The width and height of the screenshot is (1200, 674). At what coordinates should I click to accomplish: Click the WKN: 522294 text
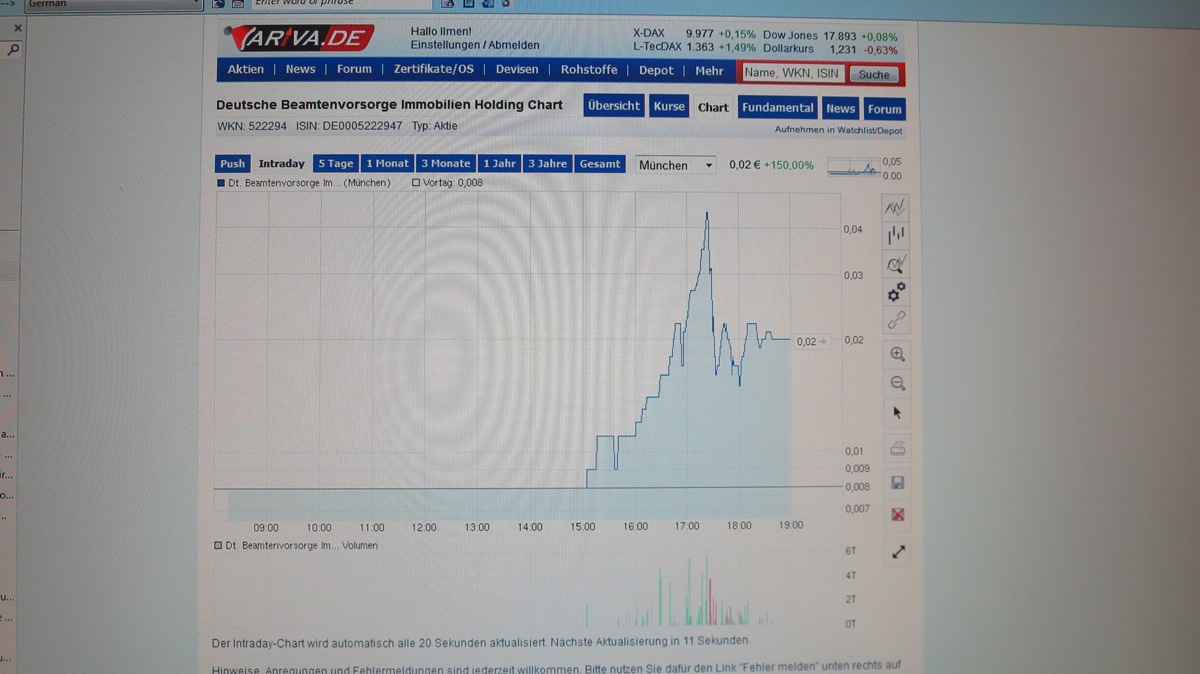tap(252, 127)
